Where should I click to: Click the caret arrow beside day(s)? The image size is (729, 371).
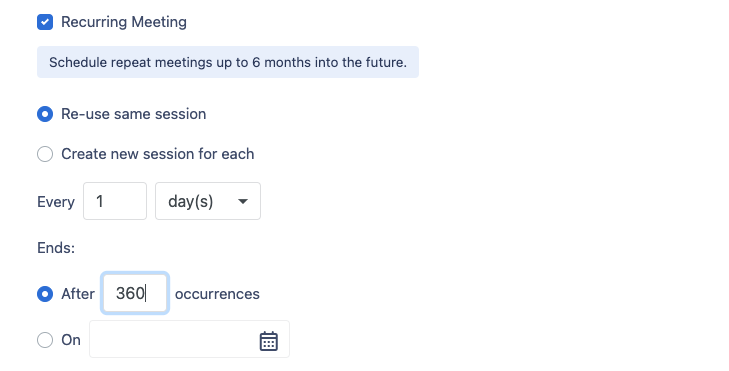(243, 201)
